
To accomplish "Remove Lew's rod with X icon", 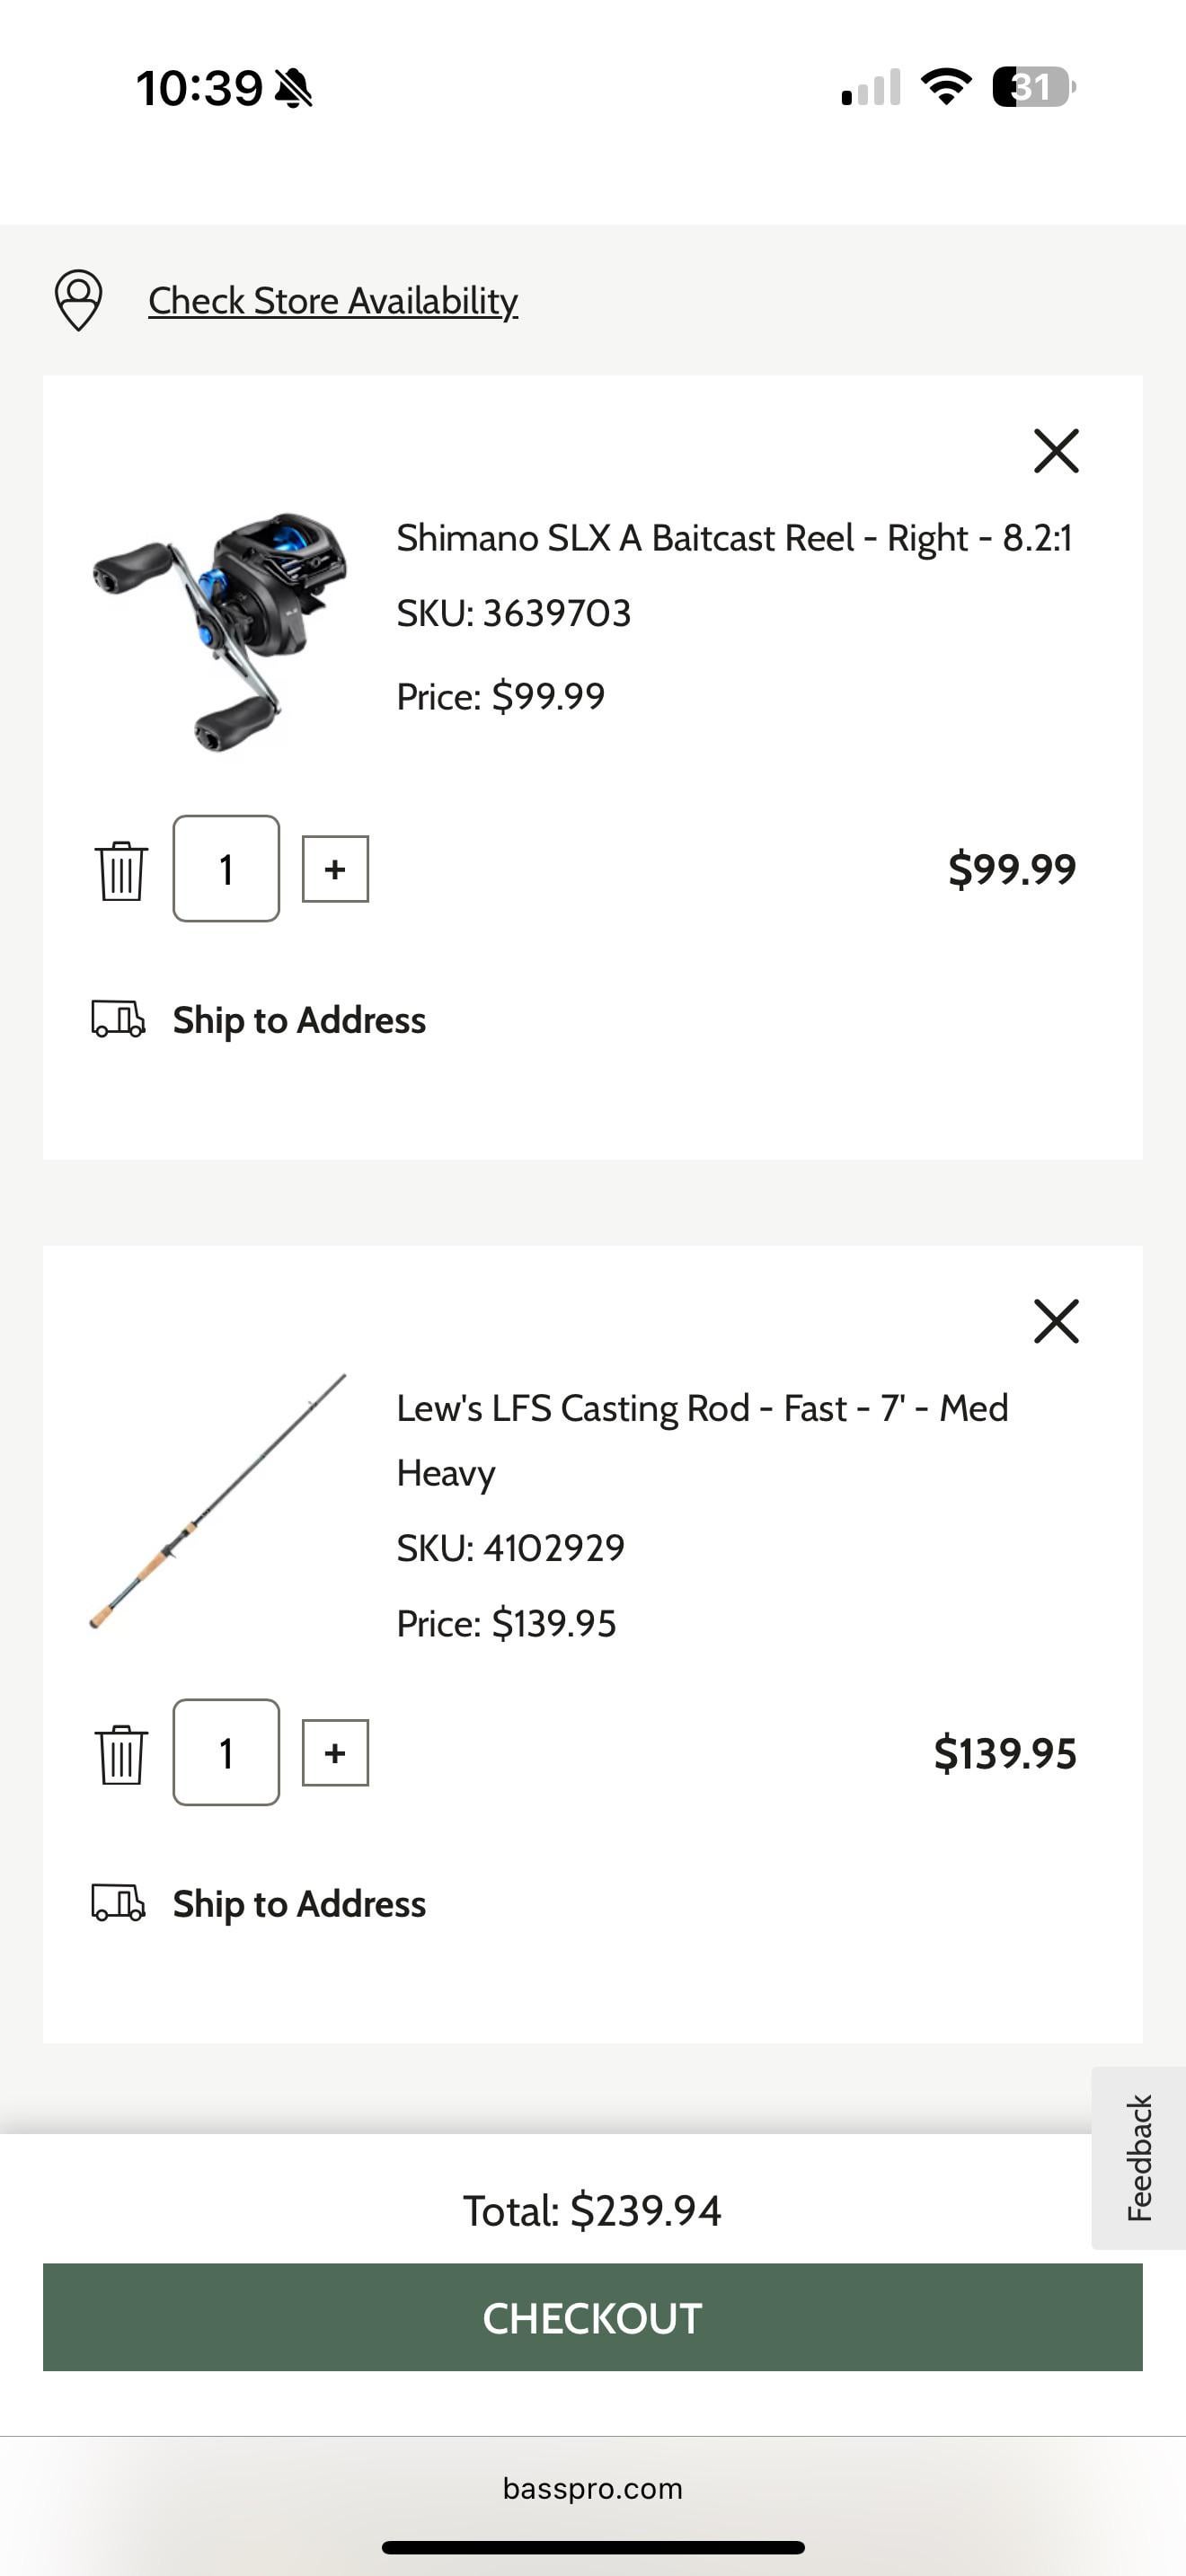I will [x=1056, y=1321].
